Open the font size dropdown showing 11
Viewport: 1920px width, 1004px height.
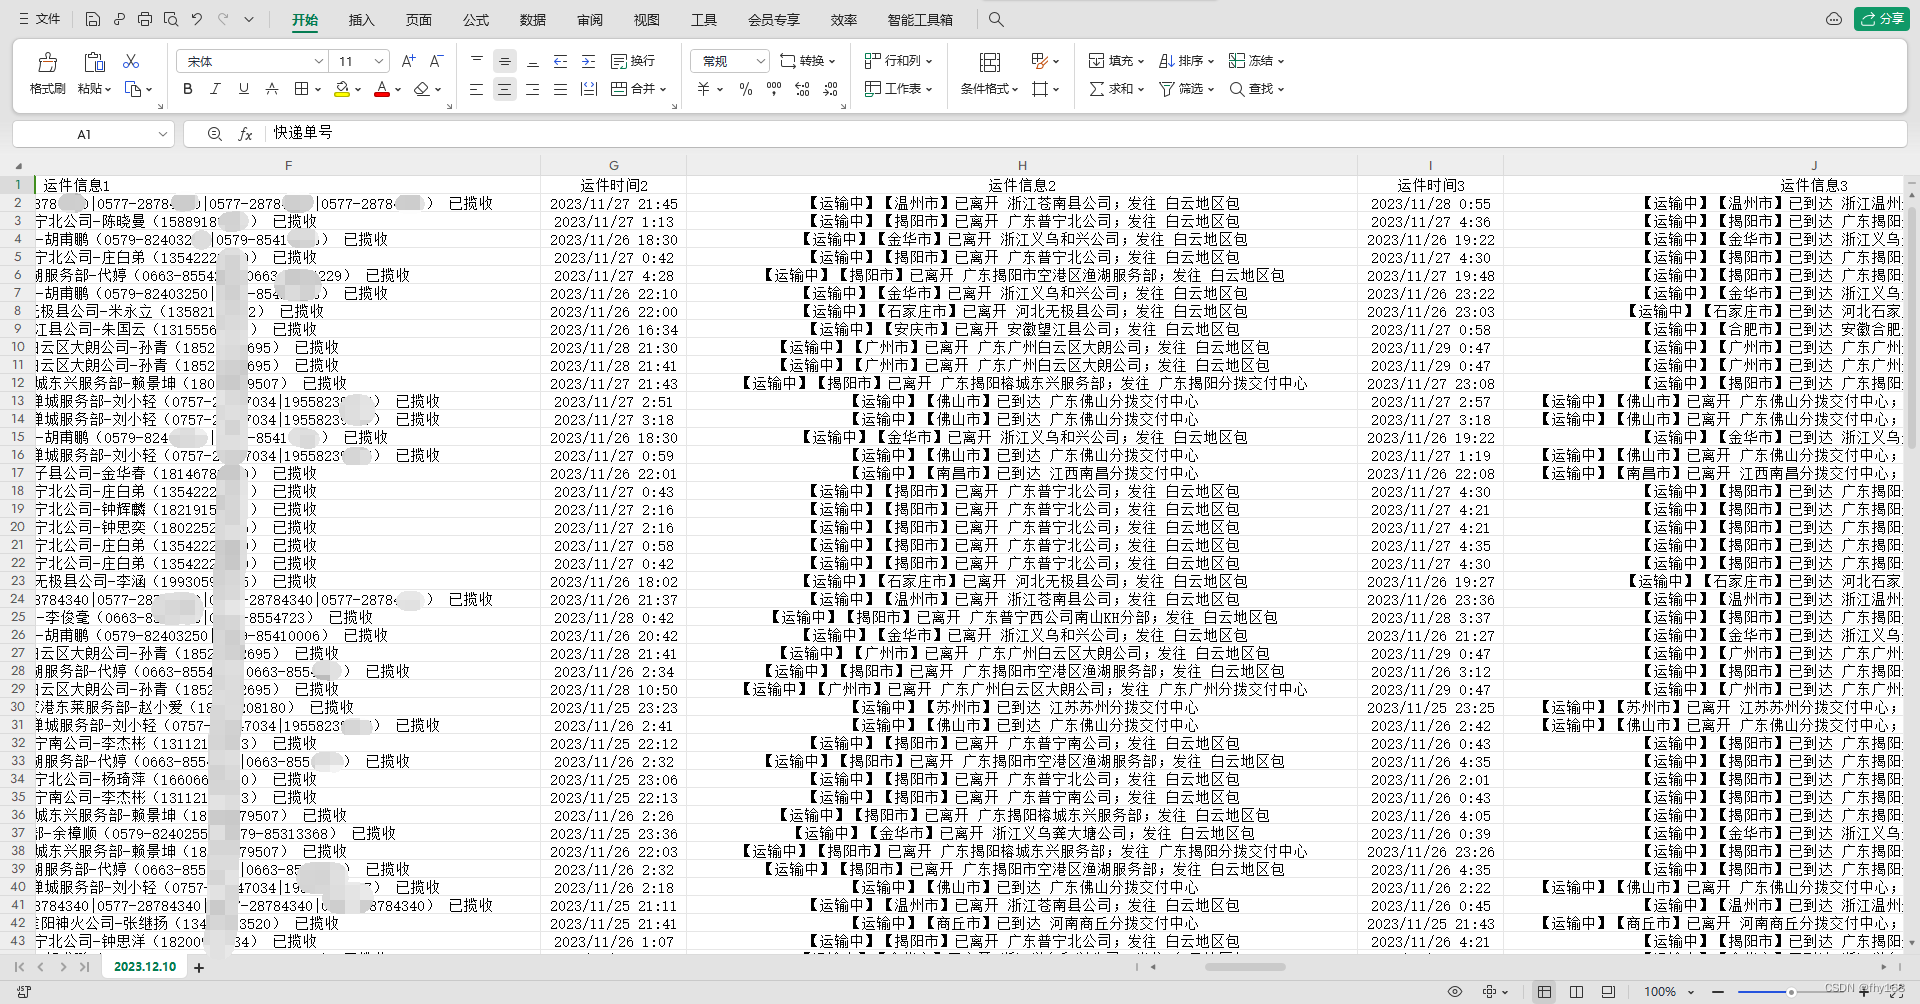pyautogui.click(x=378, y=61)
